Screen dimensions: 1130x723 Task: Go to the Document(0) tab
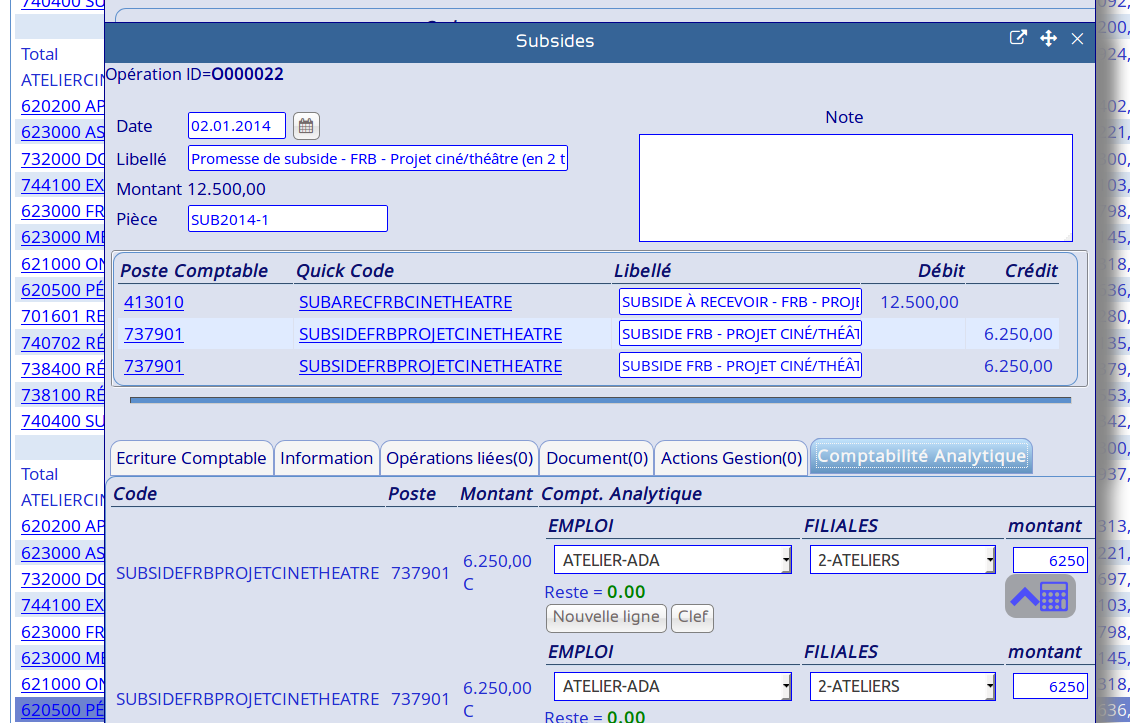tap(597, 458)
